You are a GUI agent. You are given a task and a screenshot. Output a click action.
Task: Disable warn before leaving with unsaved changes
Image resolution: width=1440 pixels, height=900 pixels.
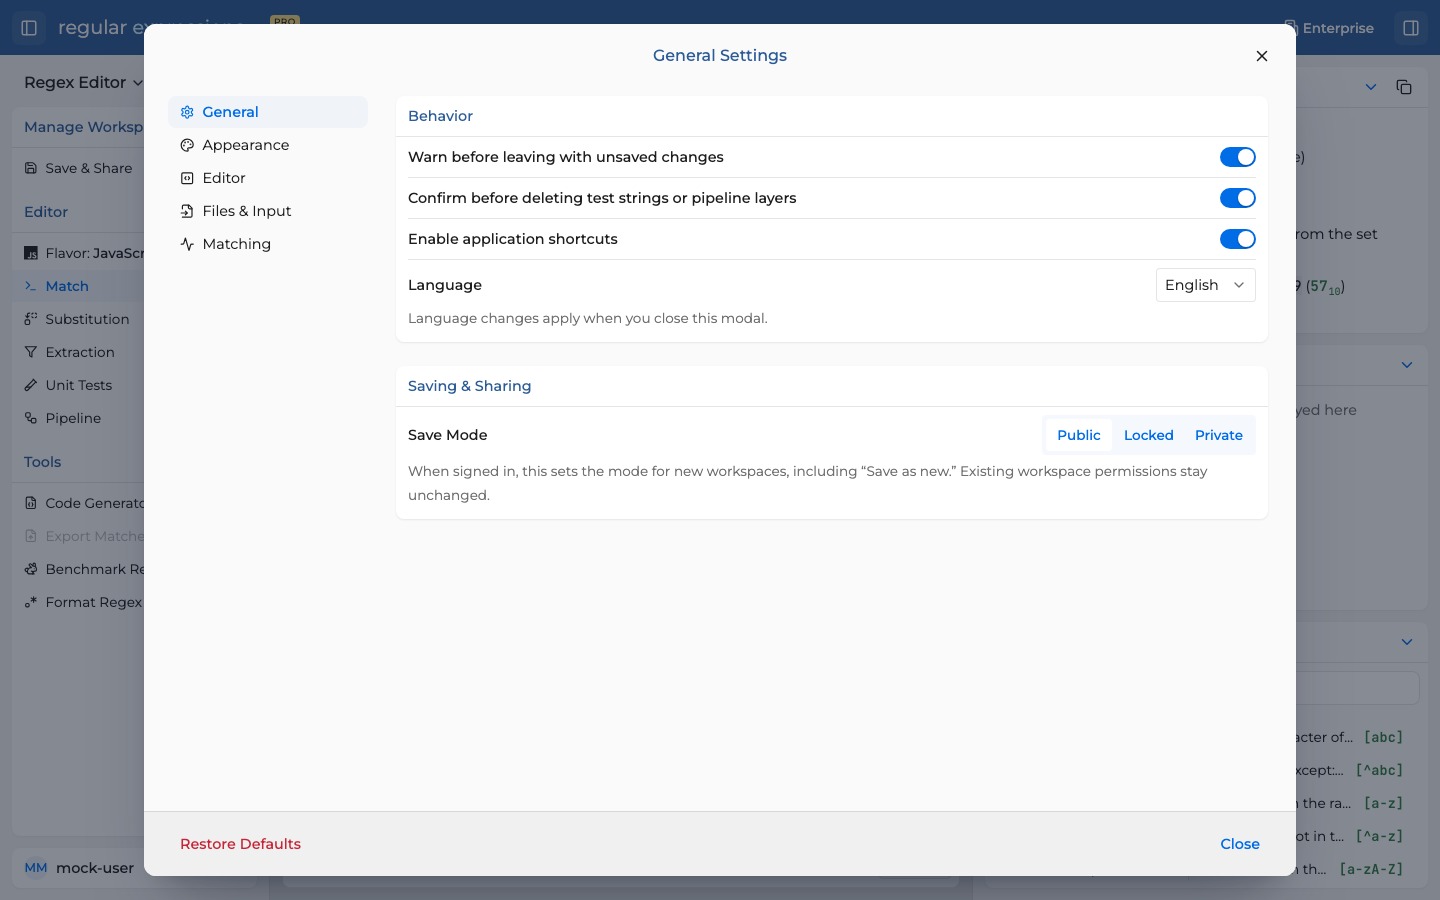[x=1238, y=157]
